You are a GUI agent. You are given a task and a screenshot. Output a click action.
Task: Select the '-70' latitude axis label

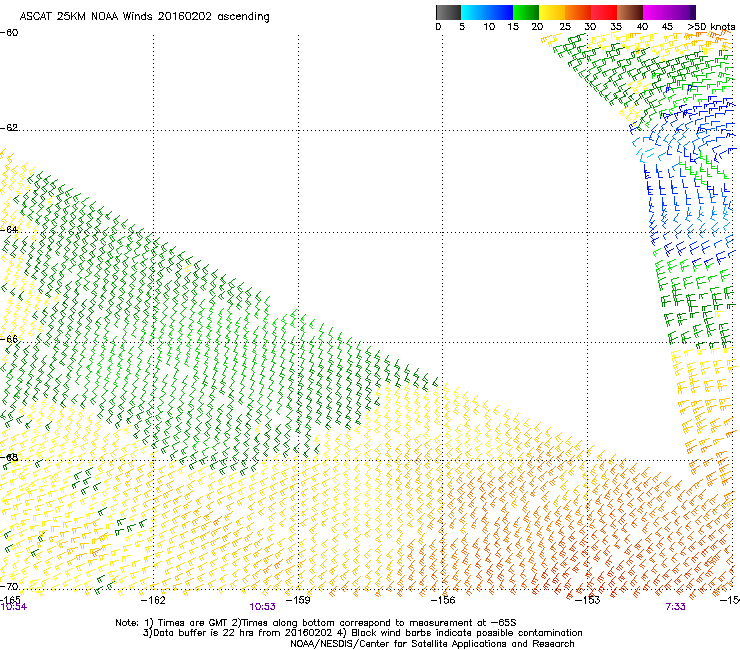9,587
